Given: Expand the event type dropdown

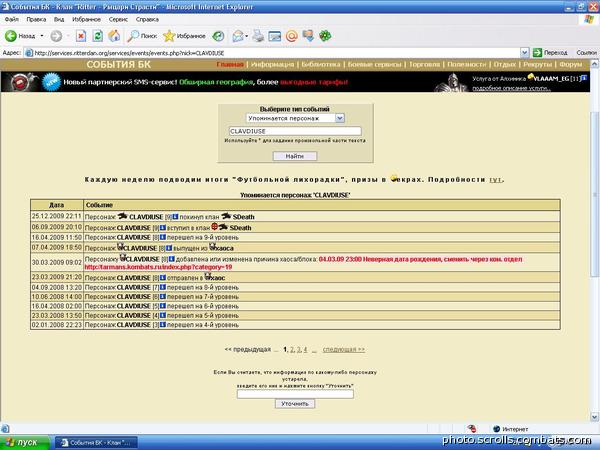Looking at the screenshot, I should coord(340,118).
